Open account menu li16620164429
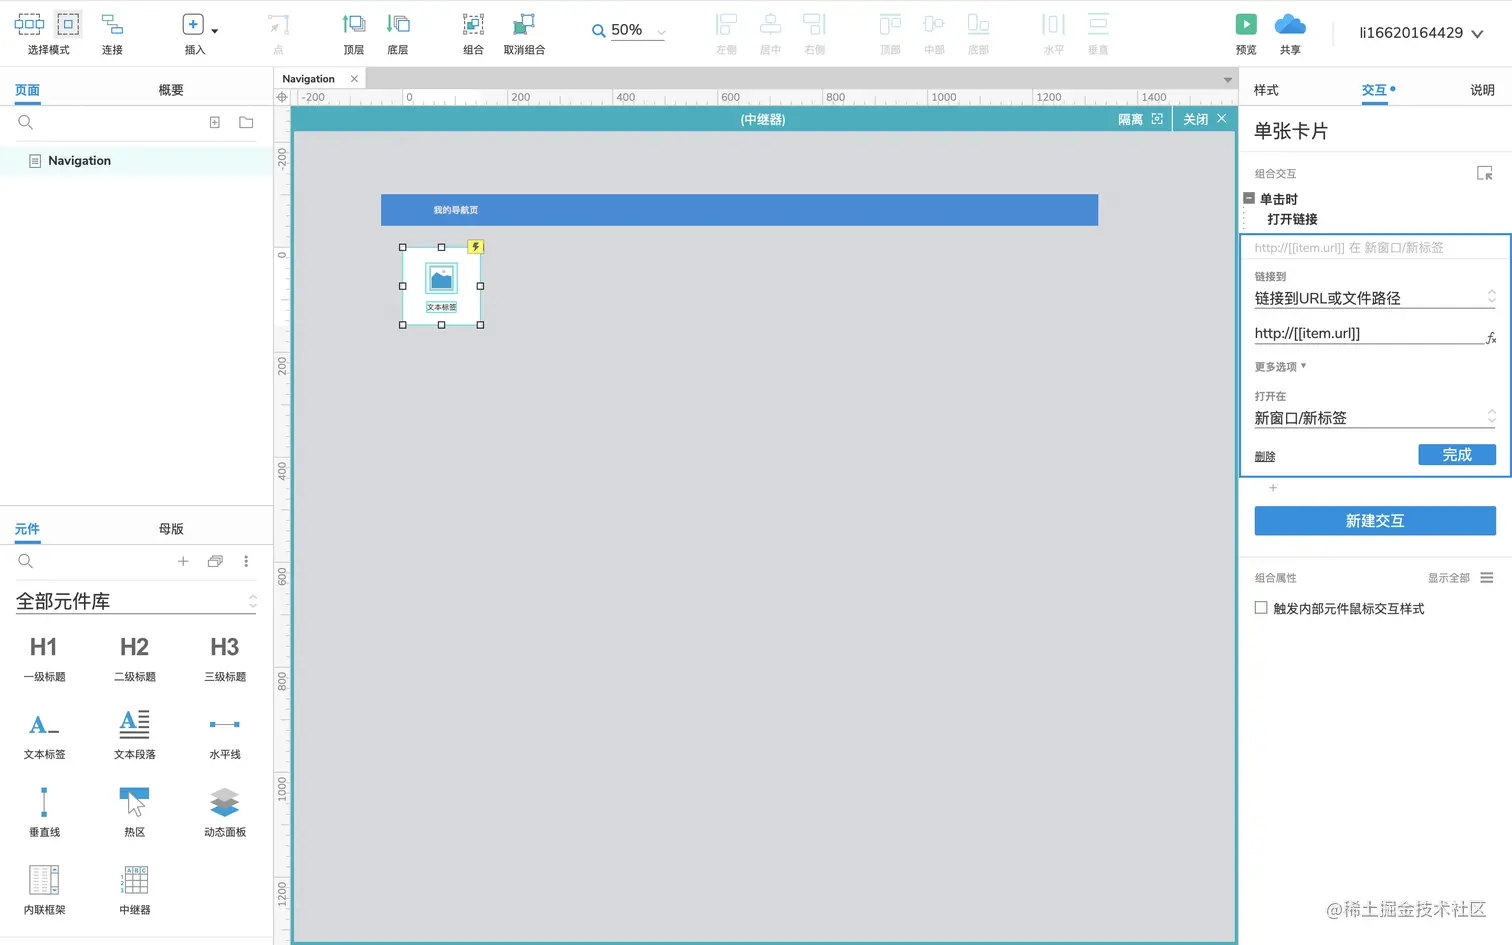Image resolution: width=1512 pixels, height=945 pixels. click(x=1420, y=33)
